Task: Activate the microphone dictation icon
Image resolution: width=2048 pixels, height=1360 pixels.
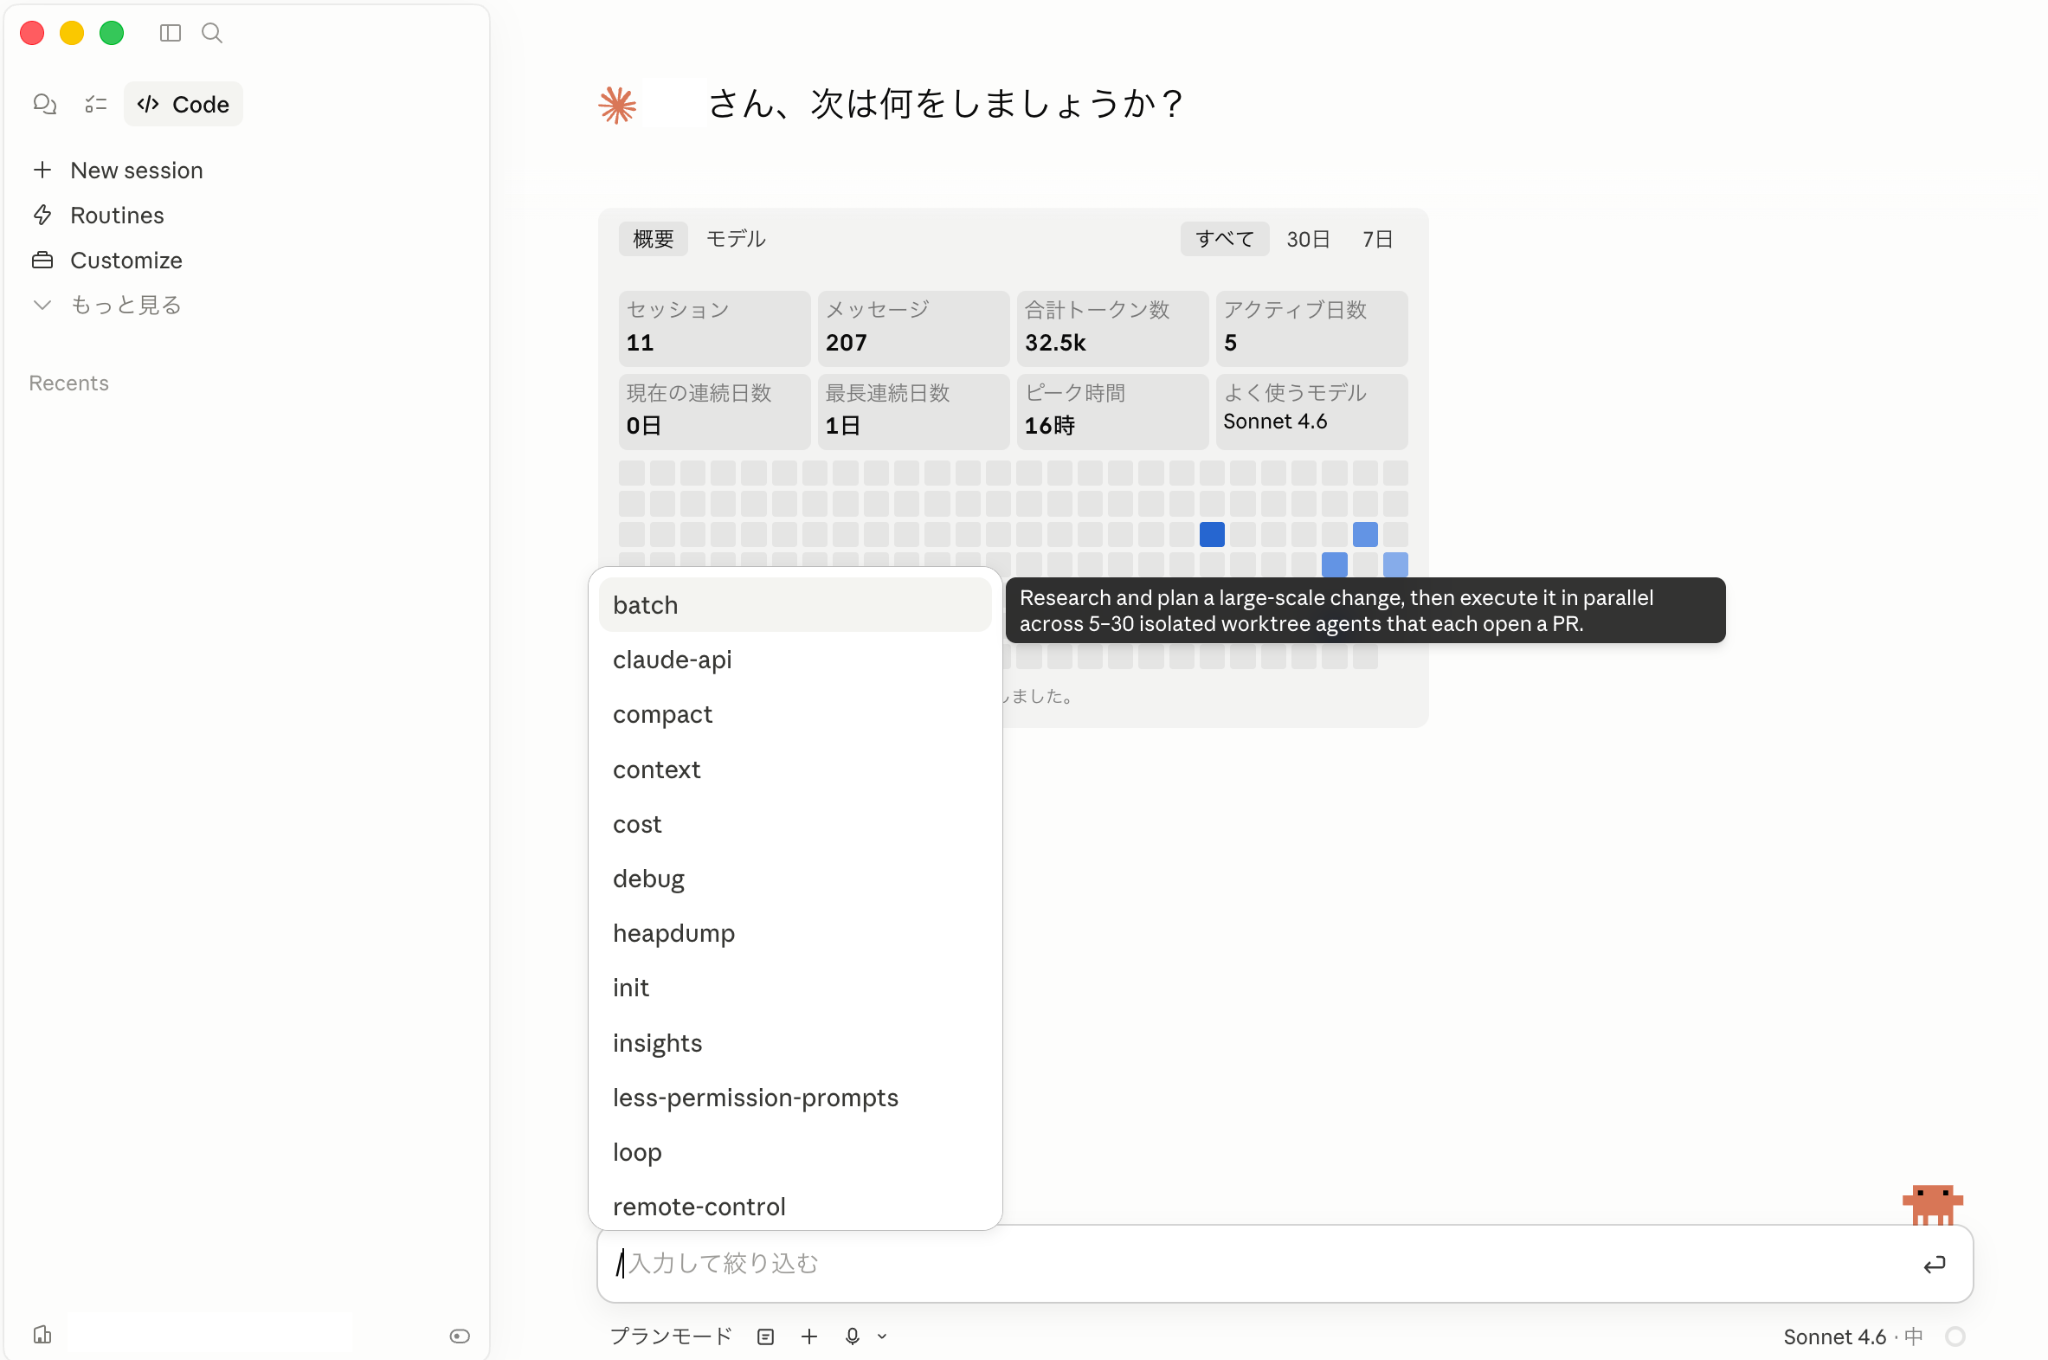Action: pyautogui.click(x=852, y=1336)
